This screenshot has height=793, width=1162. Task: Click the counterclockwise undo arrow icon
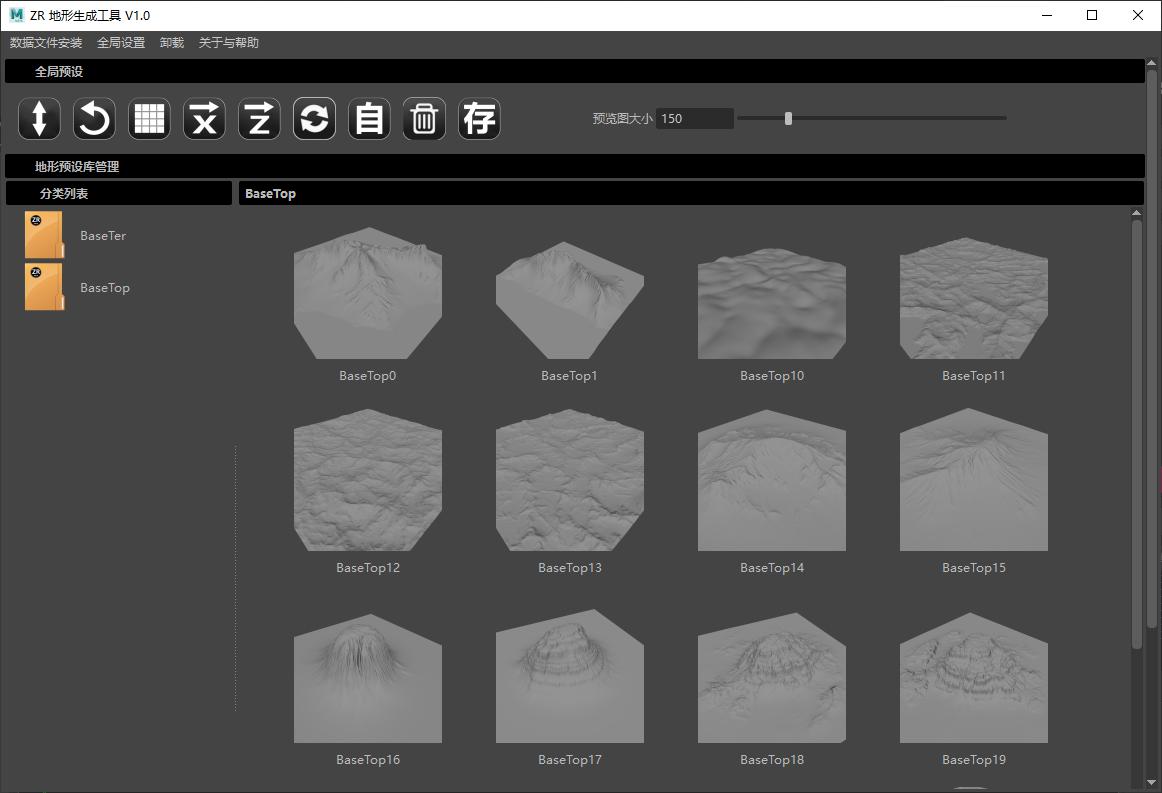94,119
